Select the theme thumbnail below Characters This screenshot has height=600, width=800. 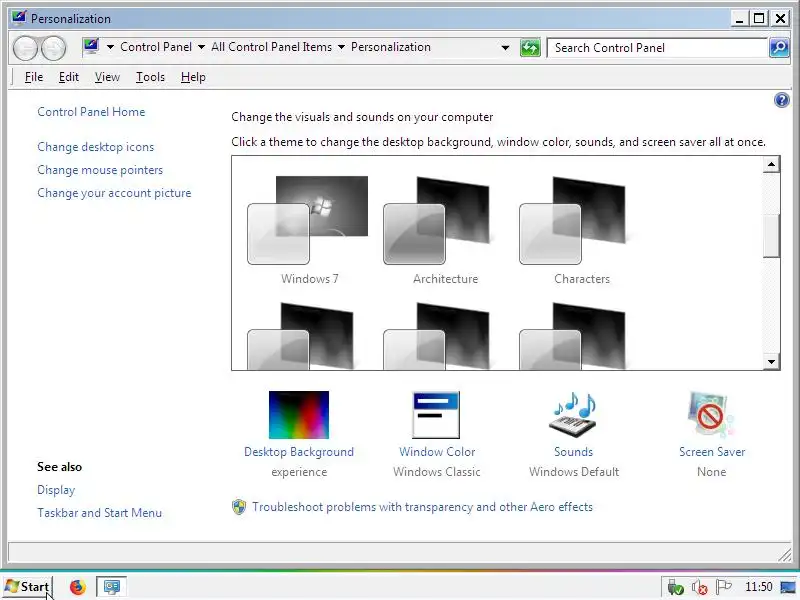[572, 336]
